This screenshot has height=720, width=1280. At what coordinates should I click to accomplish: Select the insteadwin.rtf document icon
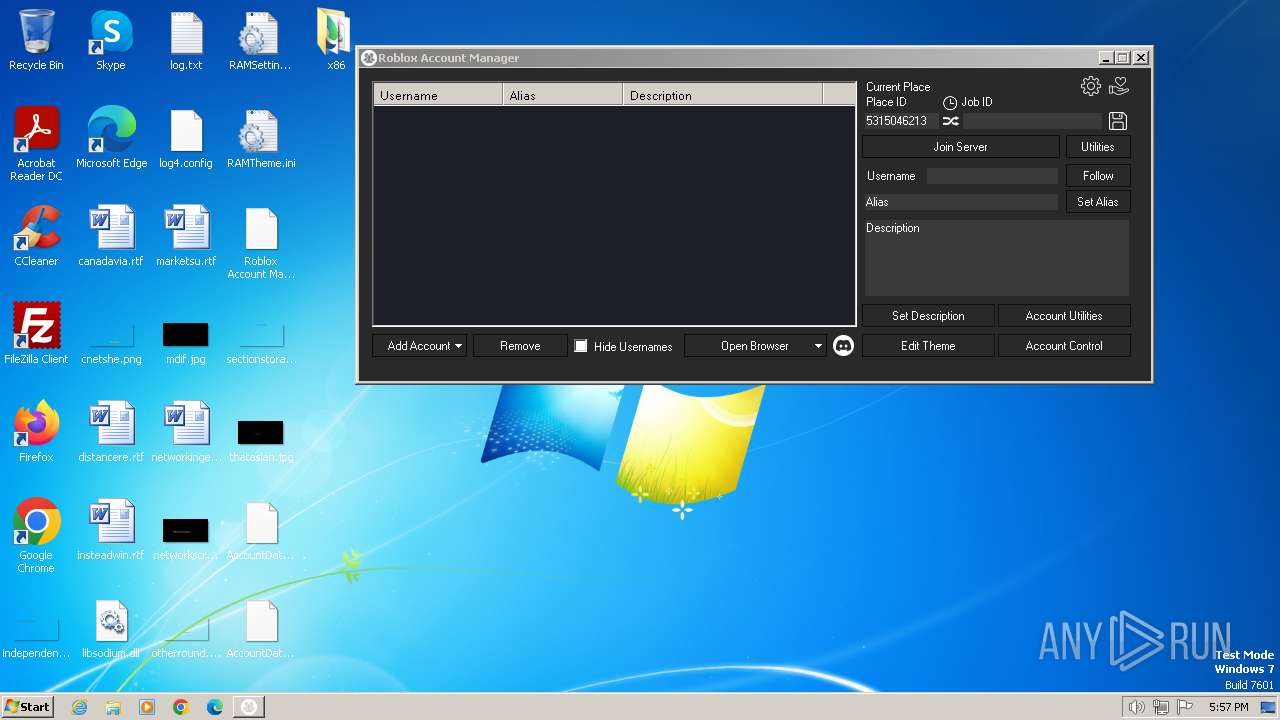[x=111, y=530]
